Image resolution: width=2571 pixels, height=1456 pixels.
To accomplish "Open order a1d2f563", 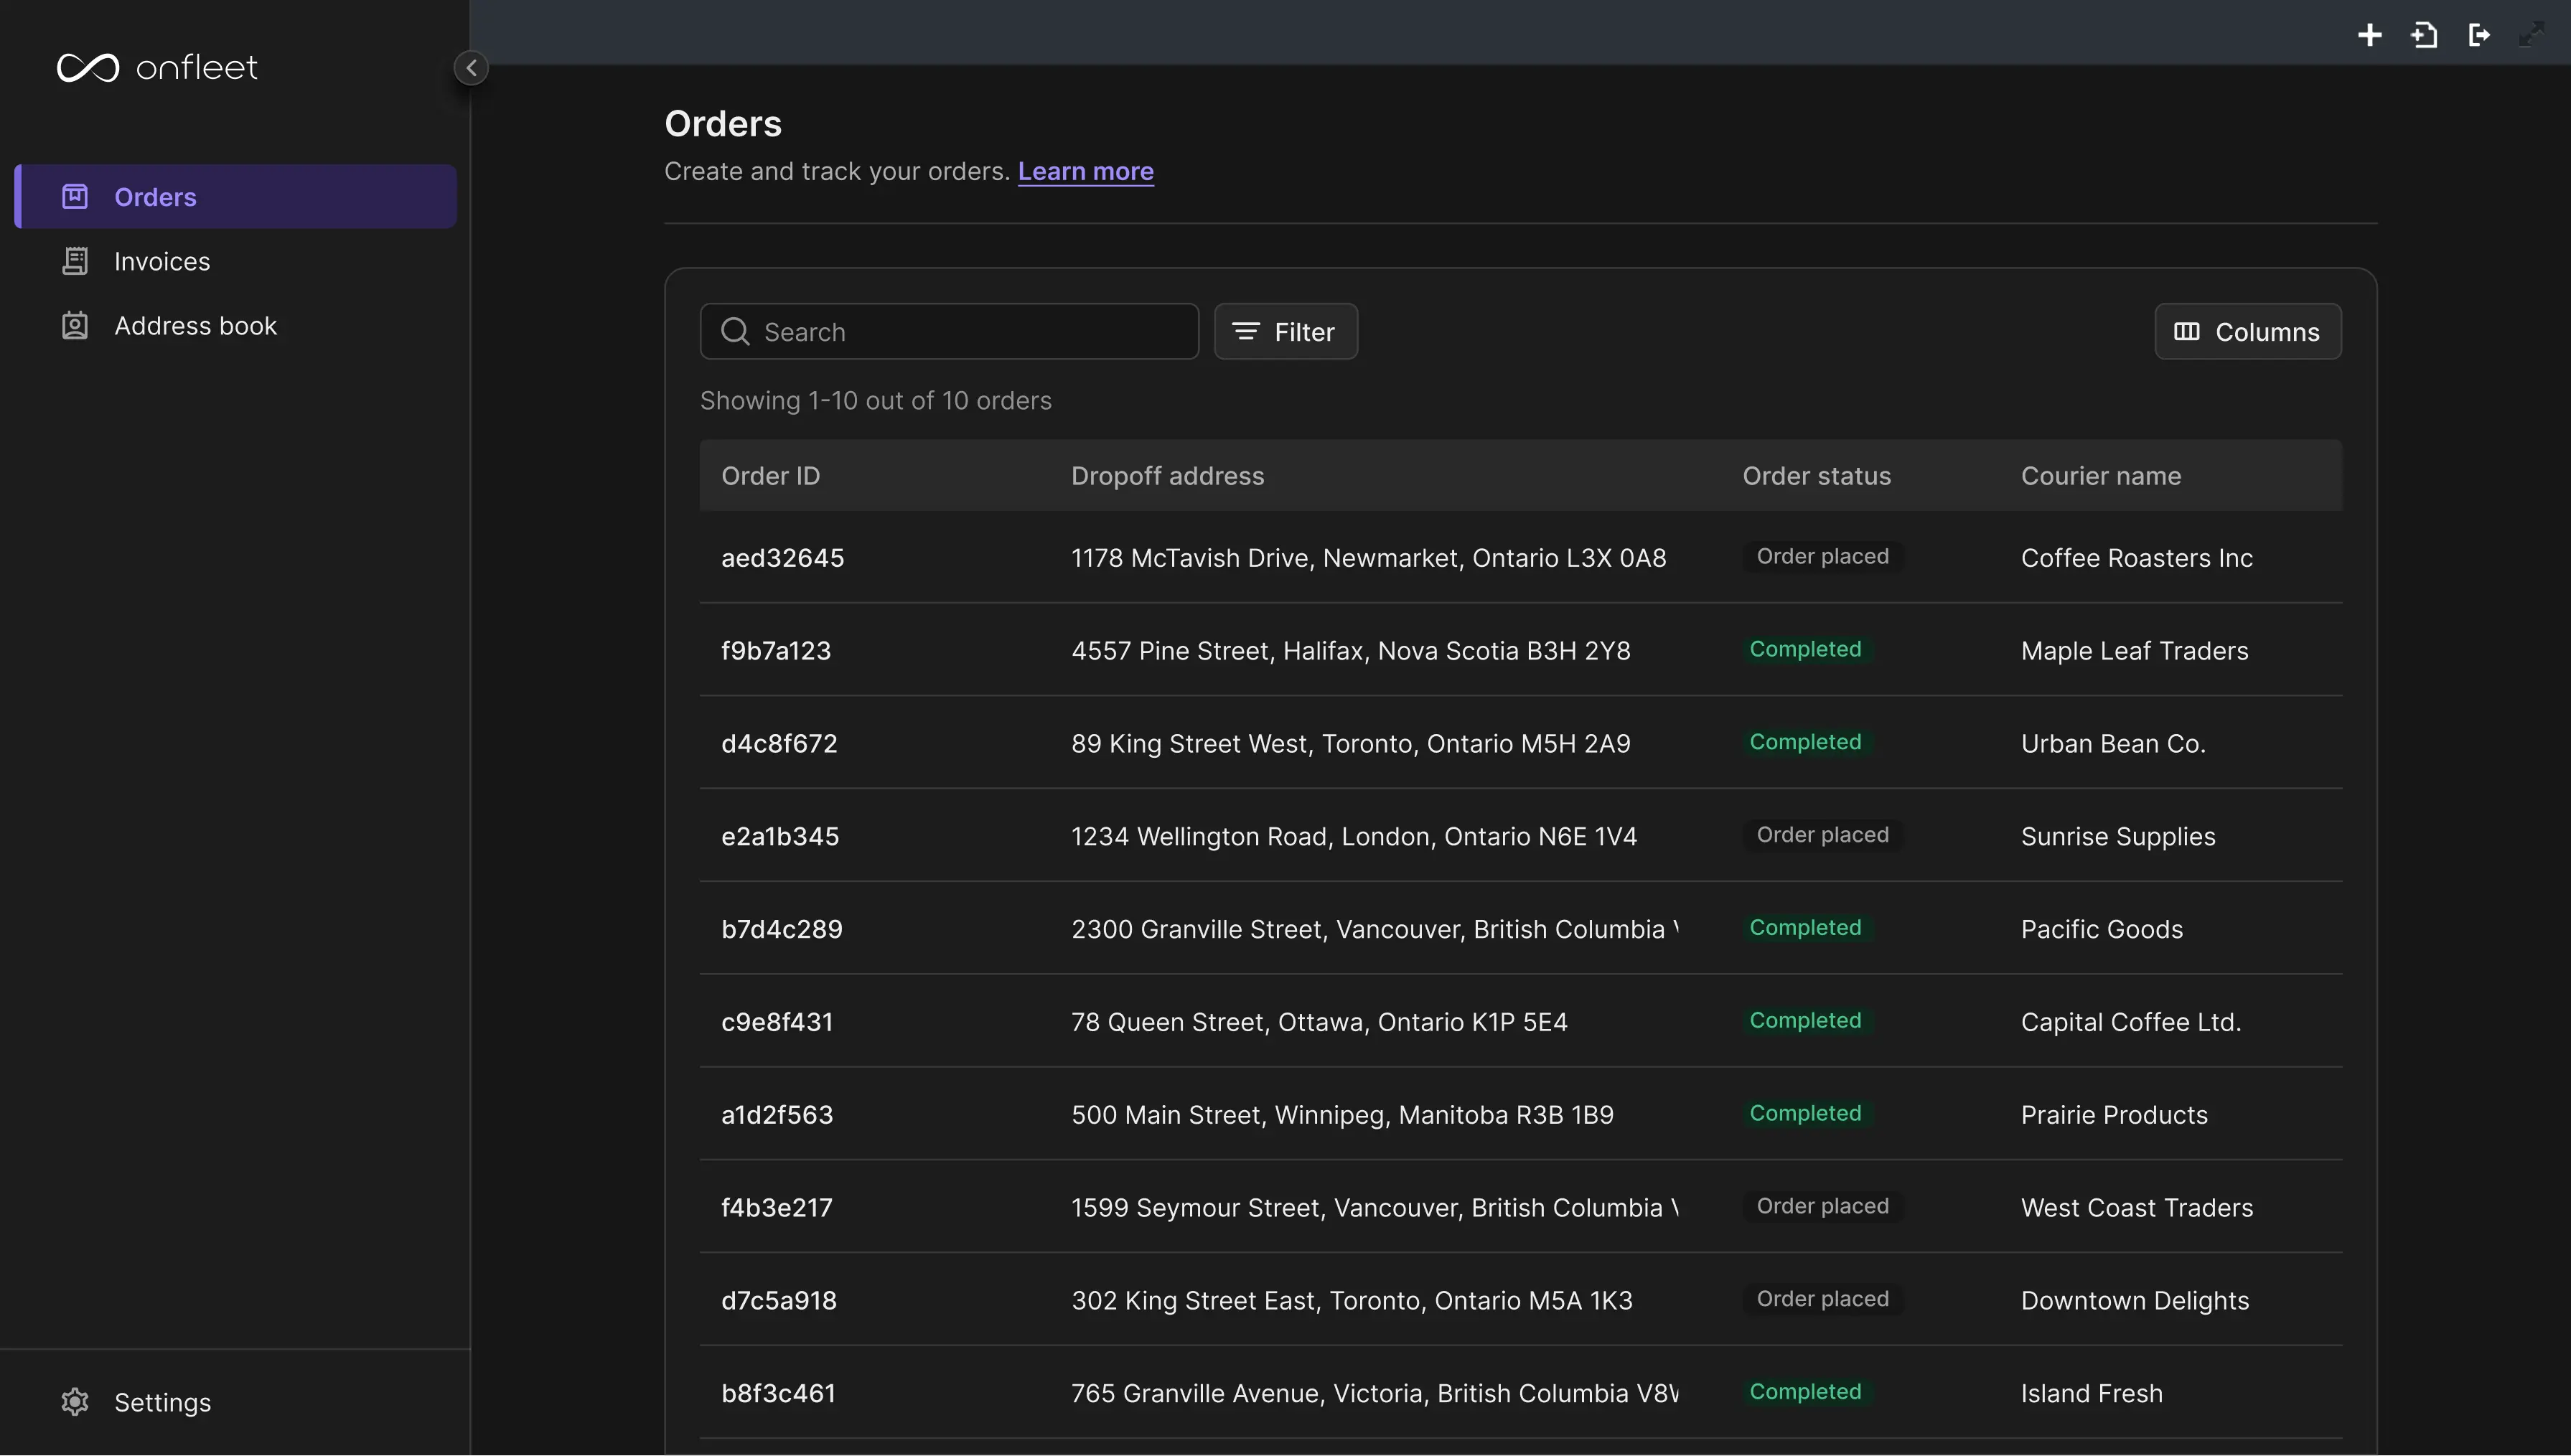I will click(x=777, y=1115).
